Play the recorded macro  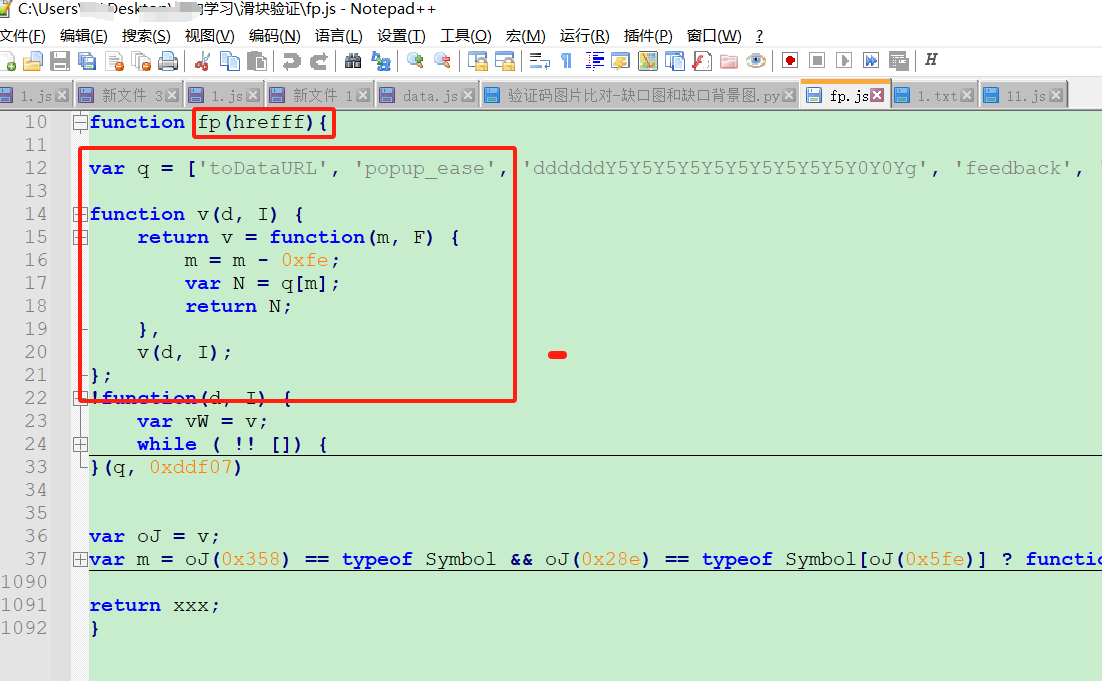844,60
